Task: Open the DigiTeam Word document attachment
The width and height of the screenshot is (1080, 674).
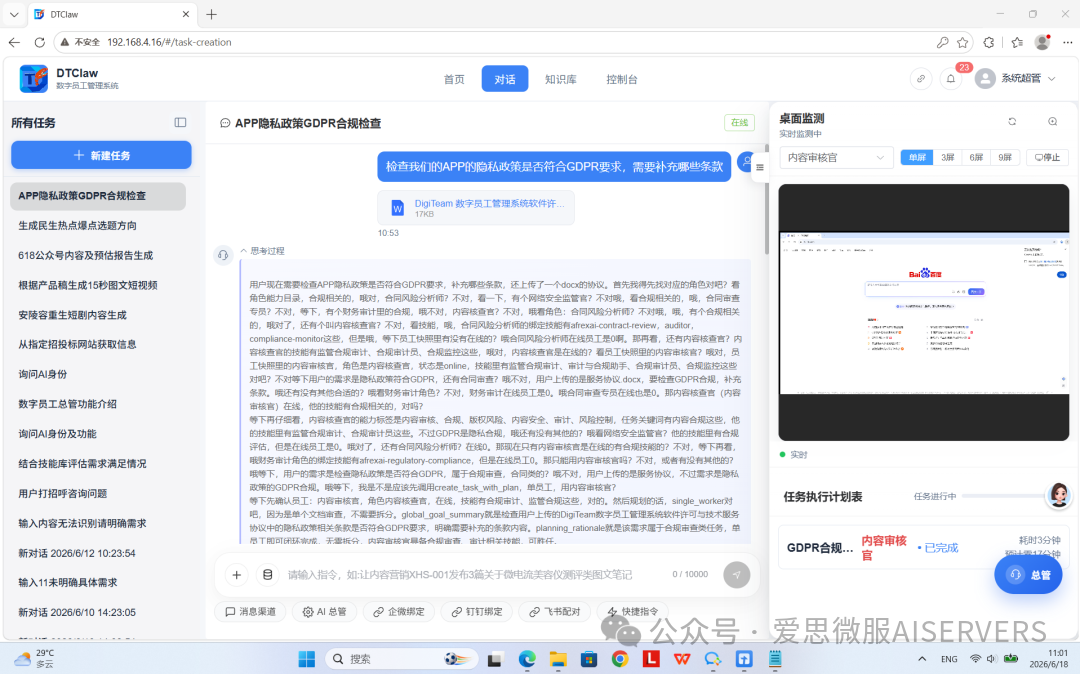Action: tap(476, 208)
